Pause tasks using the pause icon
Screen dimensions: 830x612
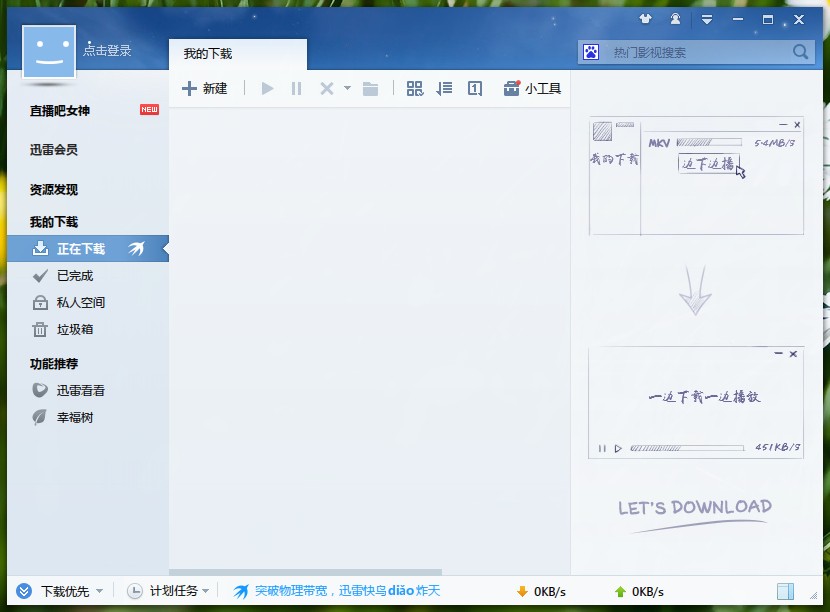coord(296,88)
